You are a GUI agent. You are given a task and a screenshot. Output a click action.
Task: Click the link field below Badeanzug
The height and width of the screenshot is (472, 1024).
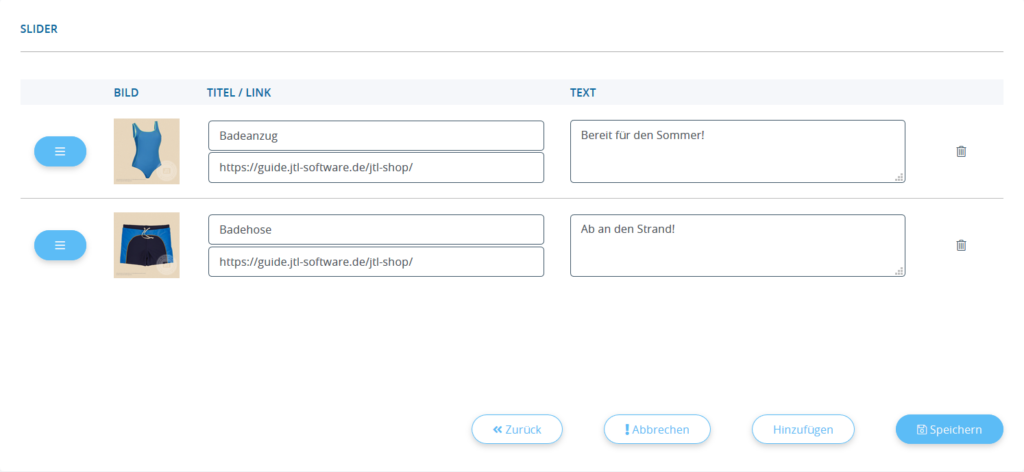coord(375,167)
